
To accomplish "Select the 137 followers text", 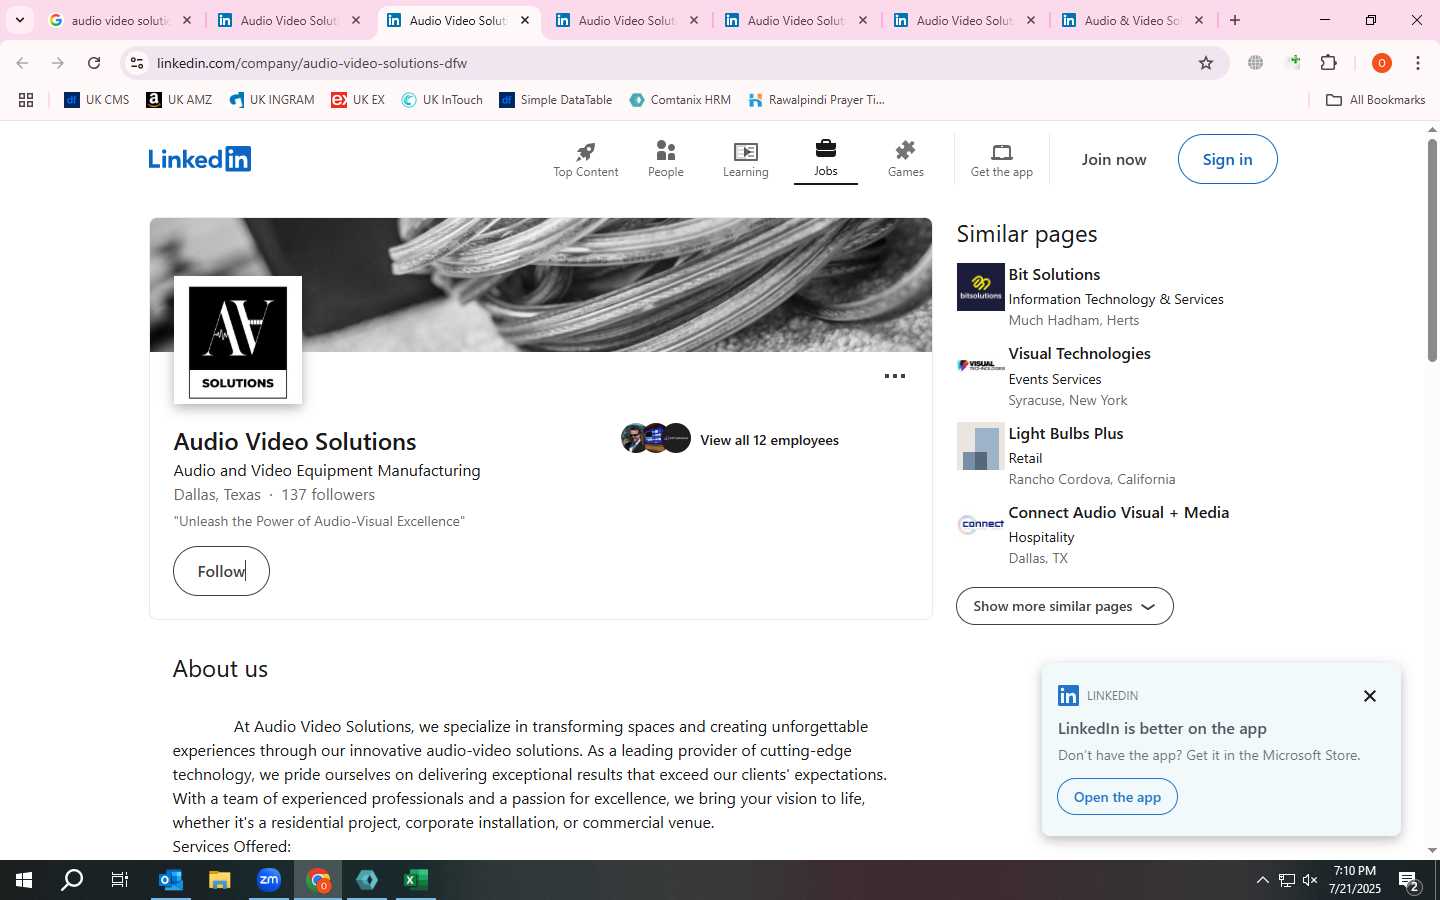I will (328, 495).
